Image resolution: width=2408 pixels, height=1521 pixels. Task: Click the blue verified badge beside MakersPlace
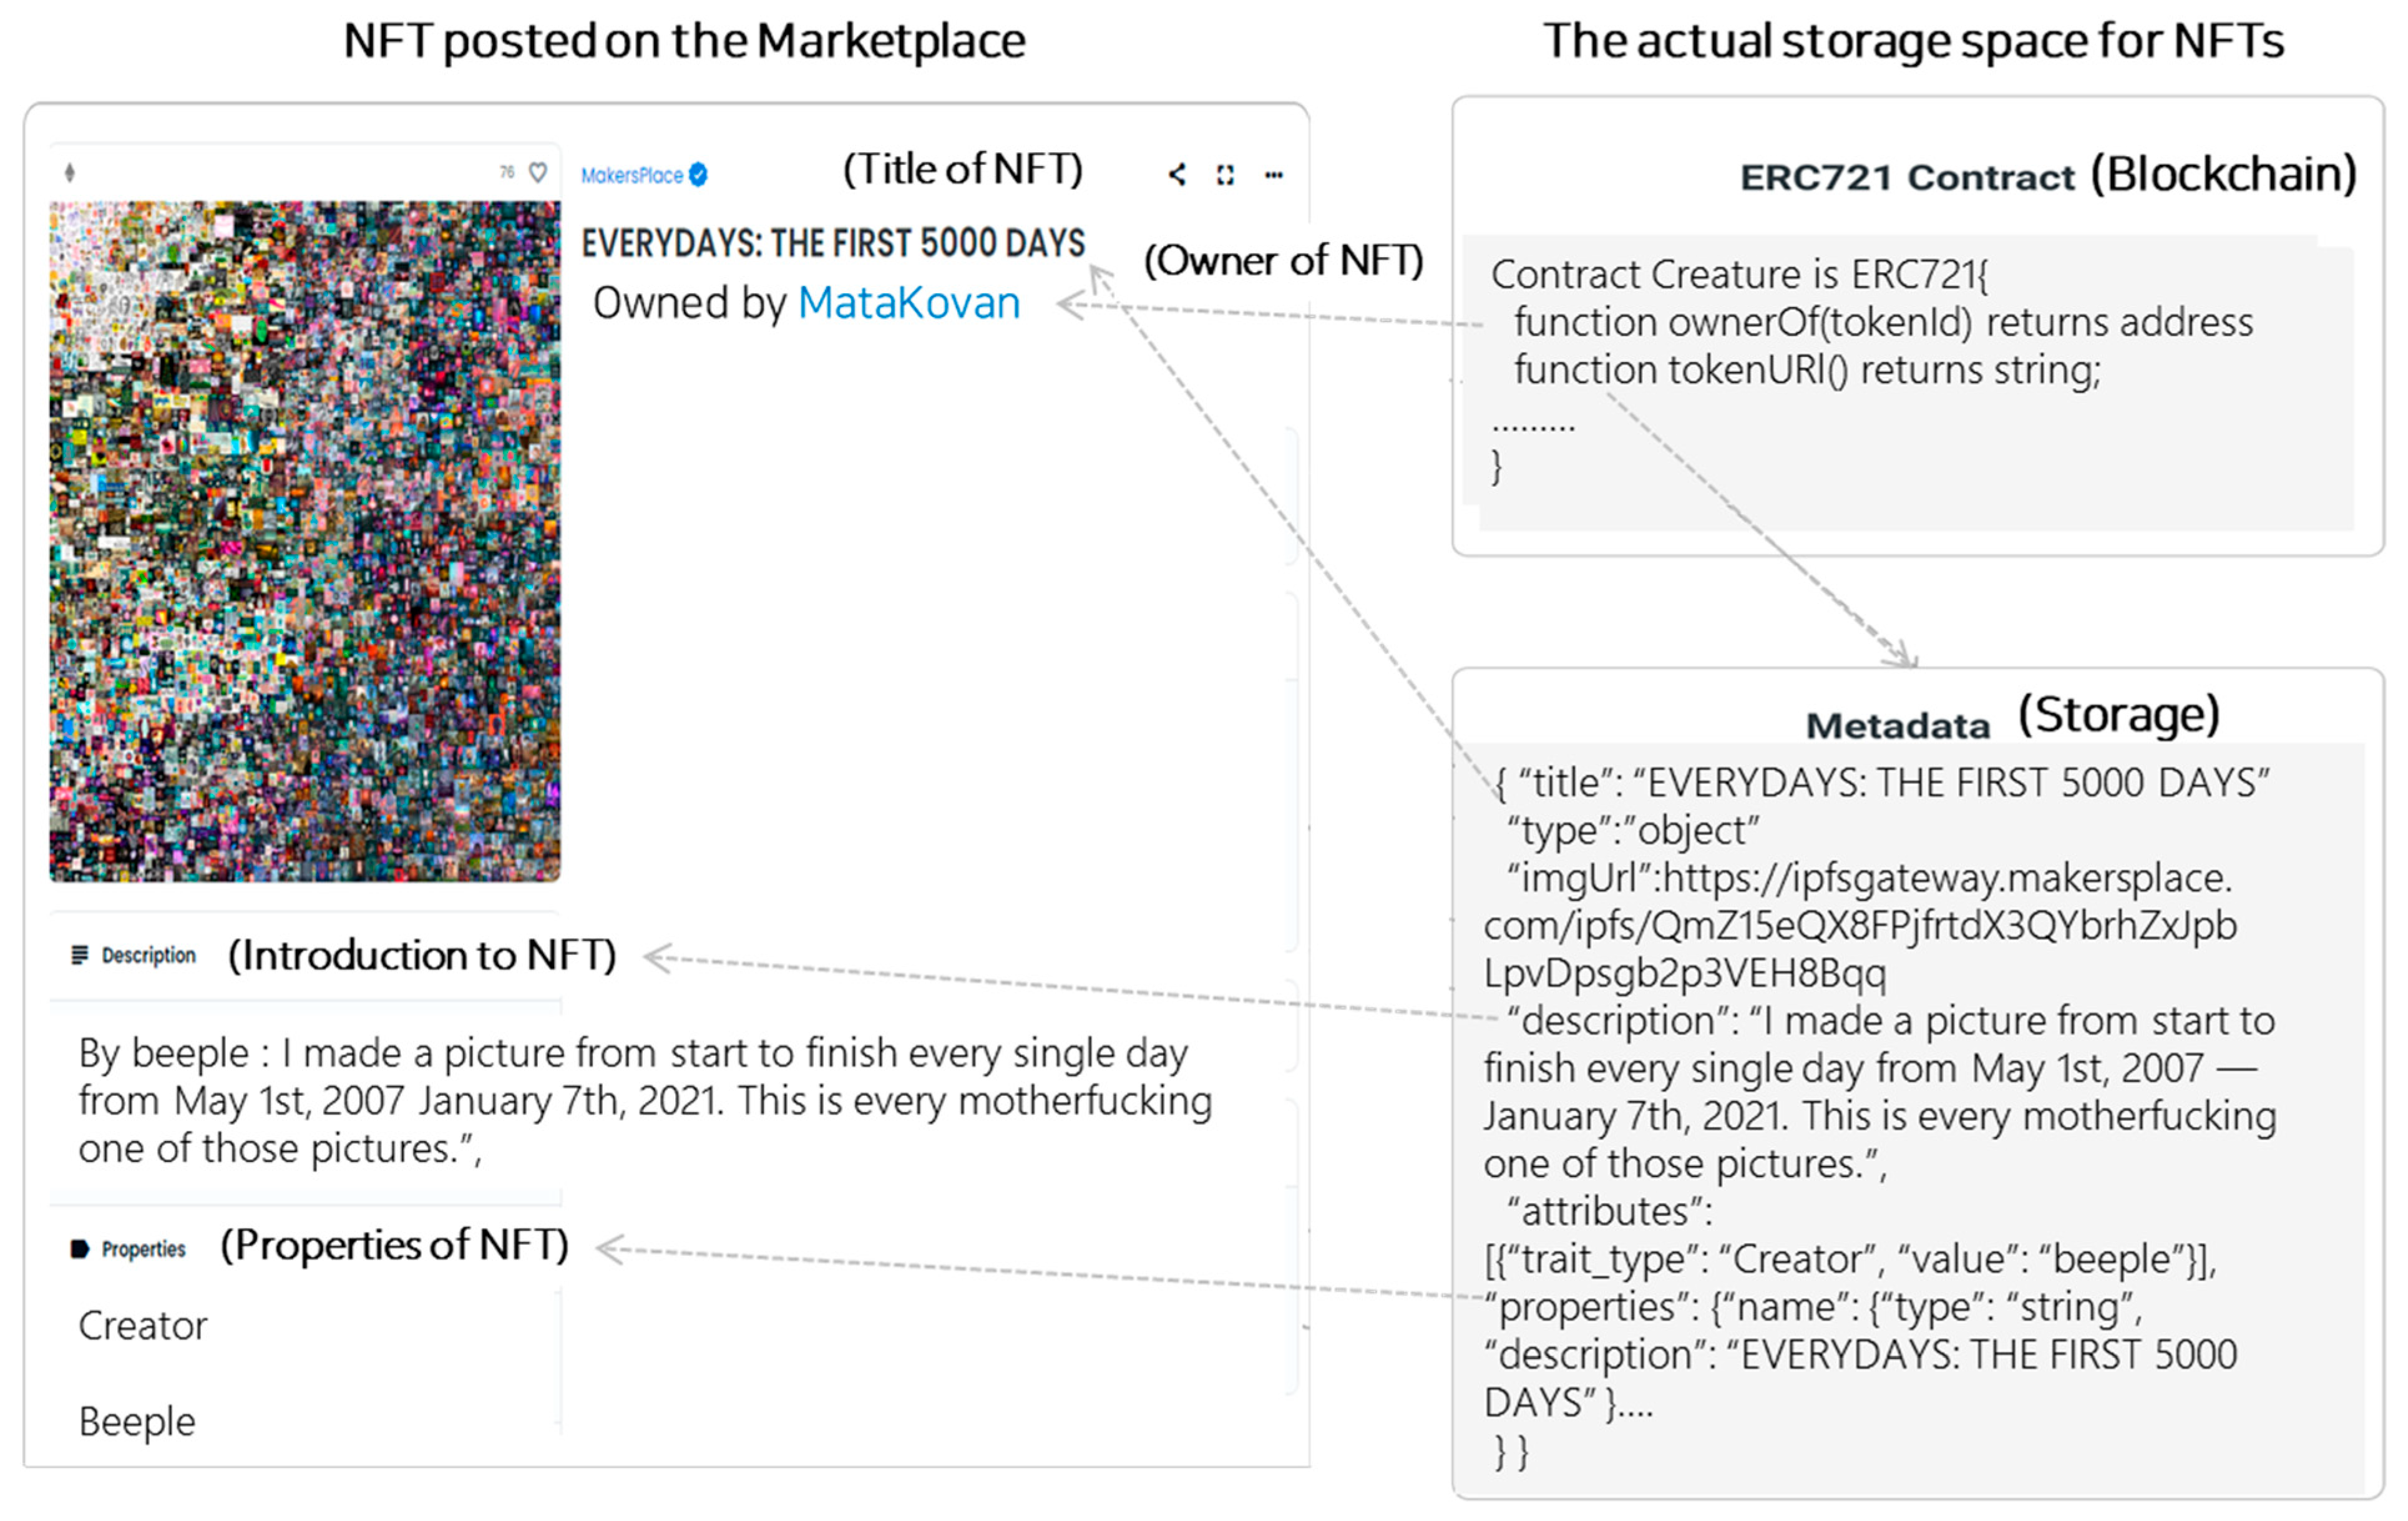pyautogui.click(x=698, y=175)
